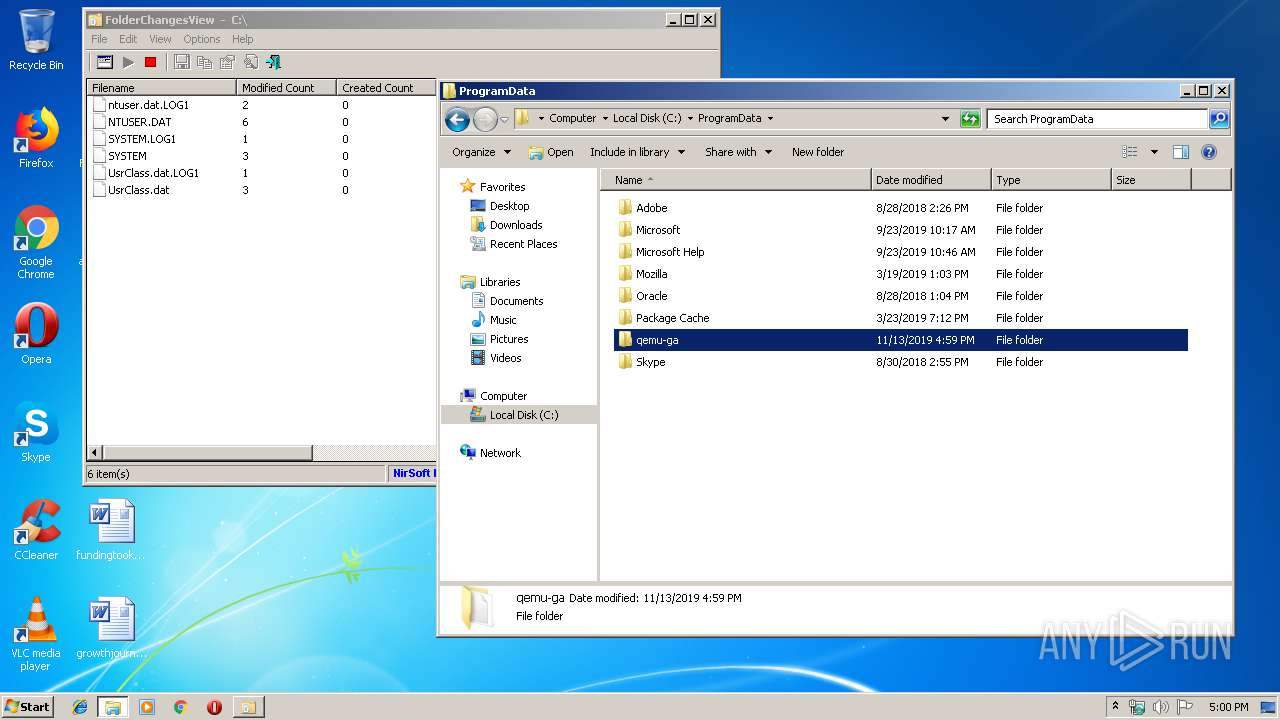This screenshot has height=720, width=1280.
Task: Open the Organize dropdown
Action: click(x=481, y=152)
